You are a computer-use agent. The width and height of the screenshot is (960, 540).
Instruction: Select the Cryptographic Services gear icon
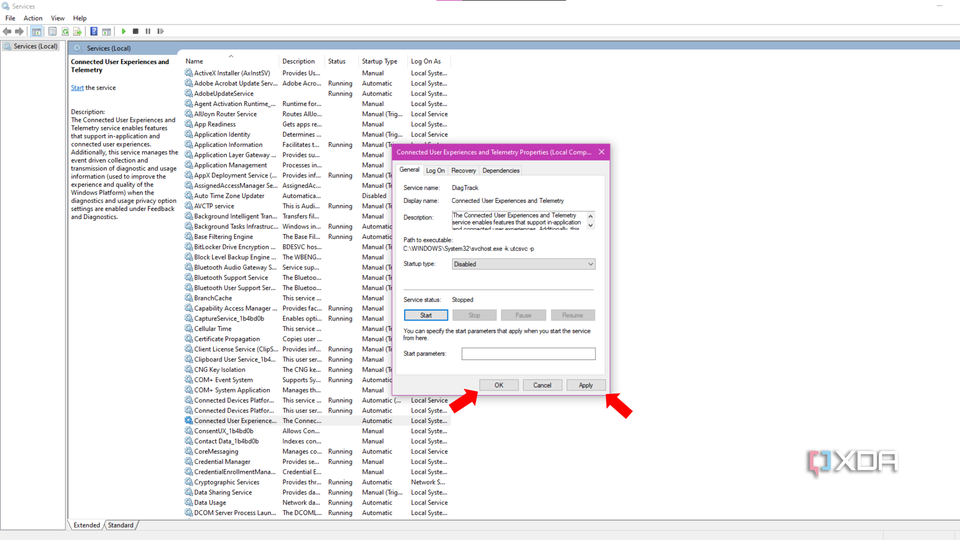[189, 482]
